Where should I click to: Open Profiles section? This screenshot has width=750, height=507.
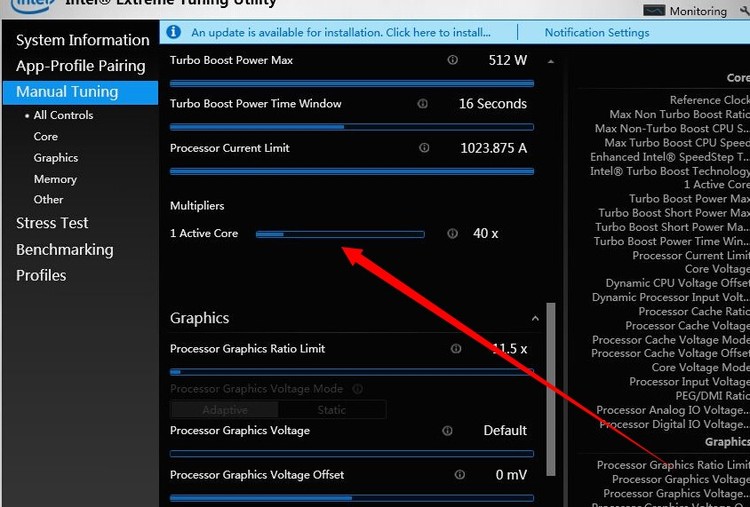[x=41, y=276]
